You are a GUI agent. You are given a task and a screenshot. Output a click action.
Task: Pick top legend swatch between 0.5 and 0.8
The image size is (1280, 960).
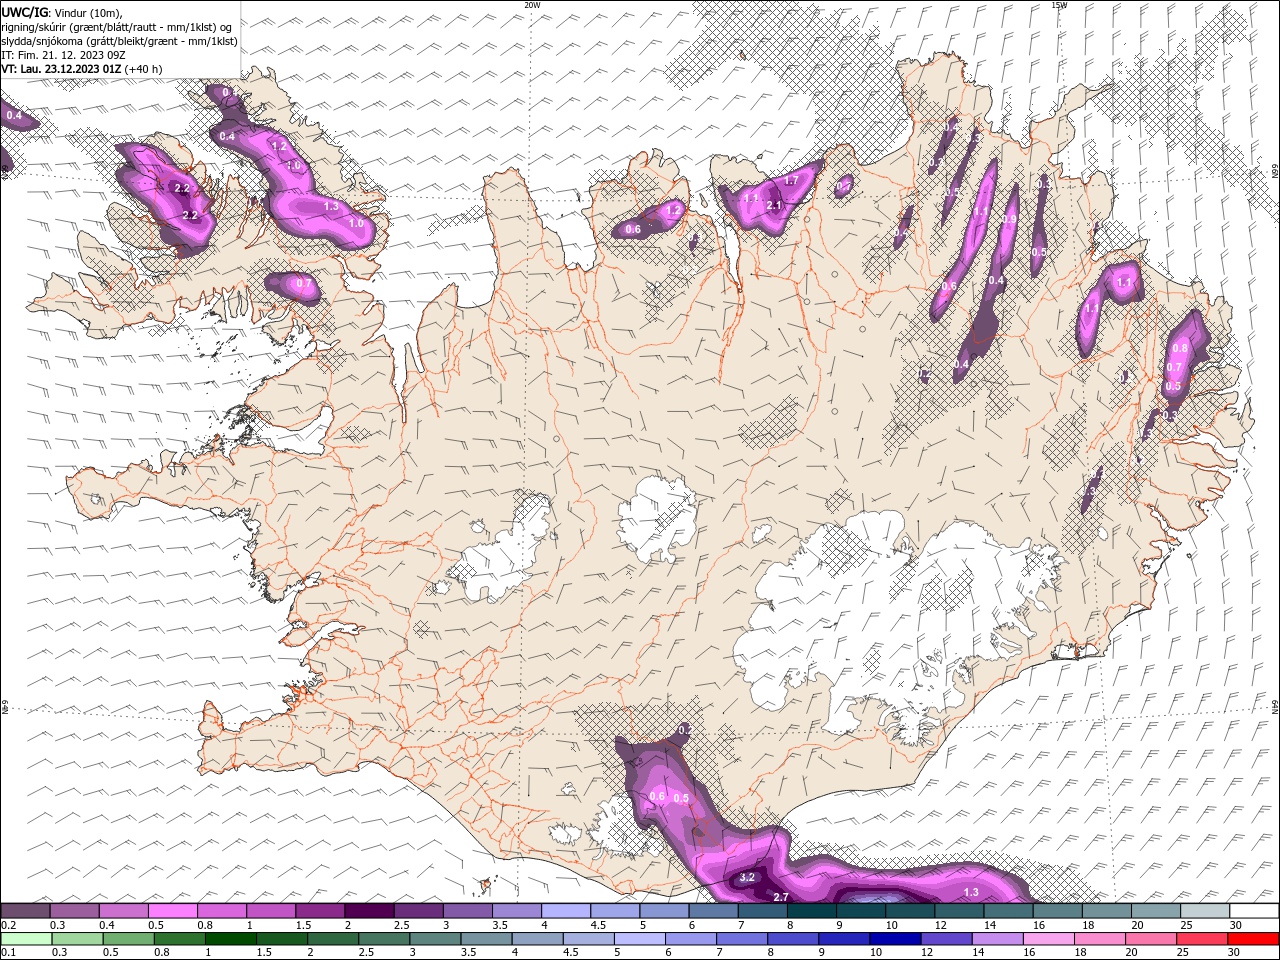pos(172,910)
